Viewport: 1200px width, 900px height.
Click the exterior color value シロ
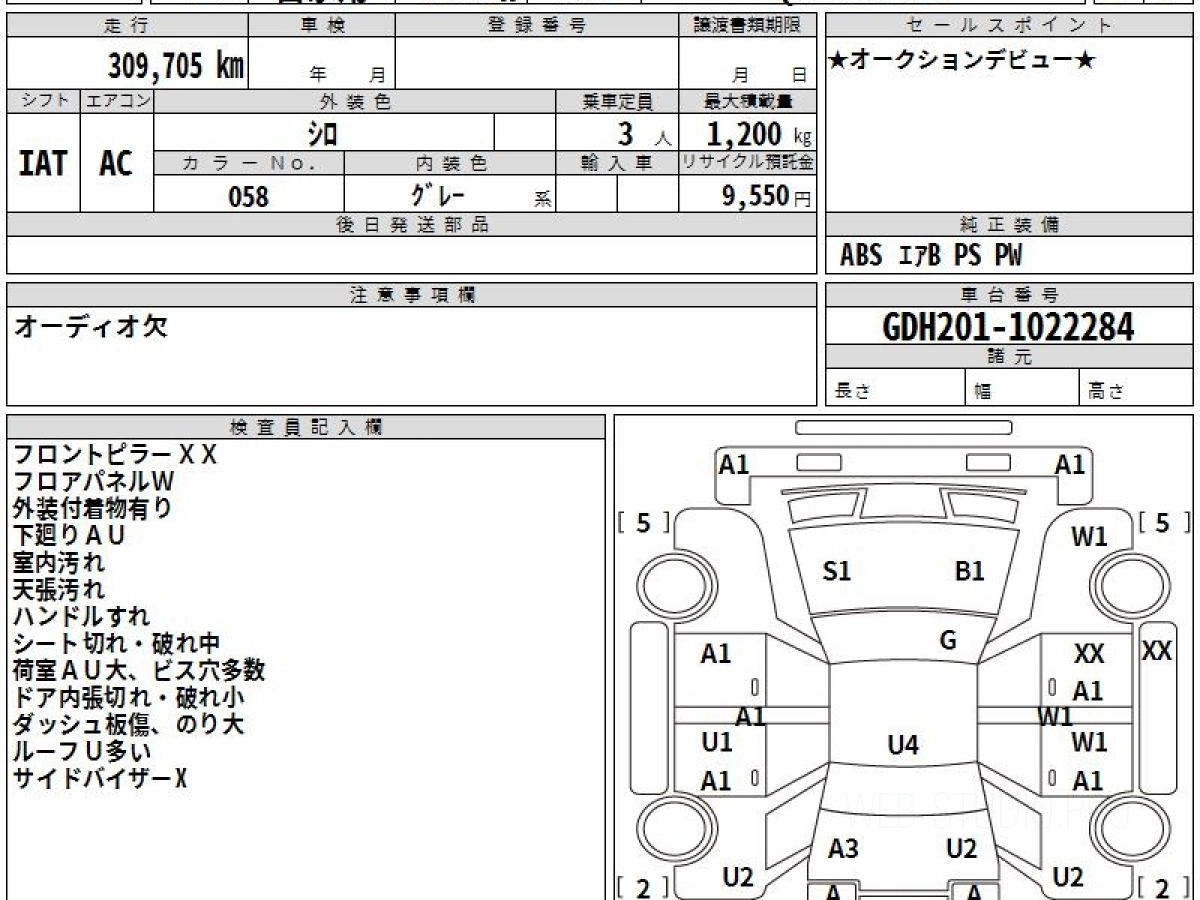point(322,133)
